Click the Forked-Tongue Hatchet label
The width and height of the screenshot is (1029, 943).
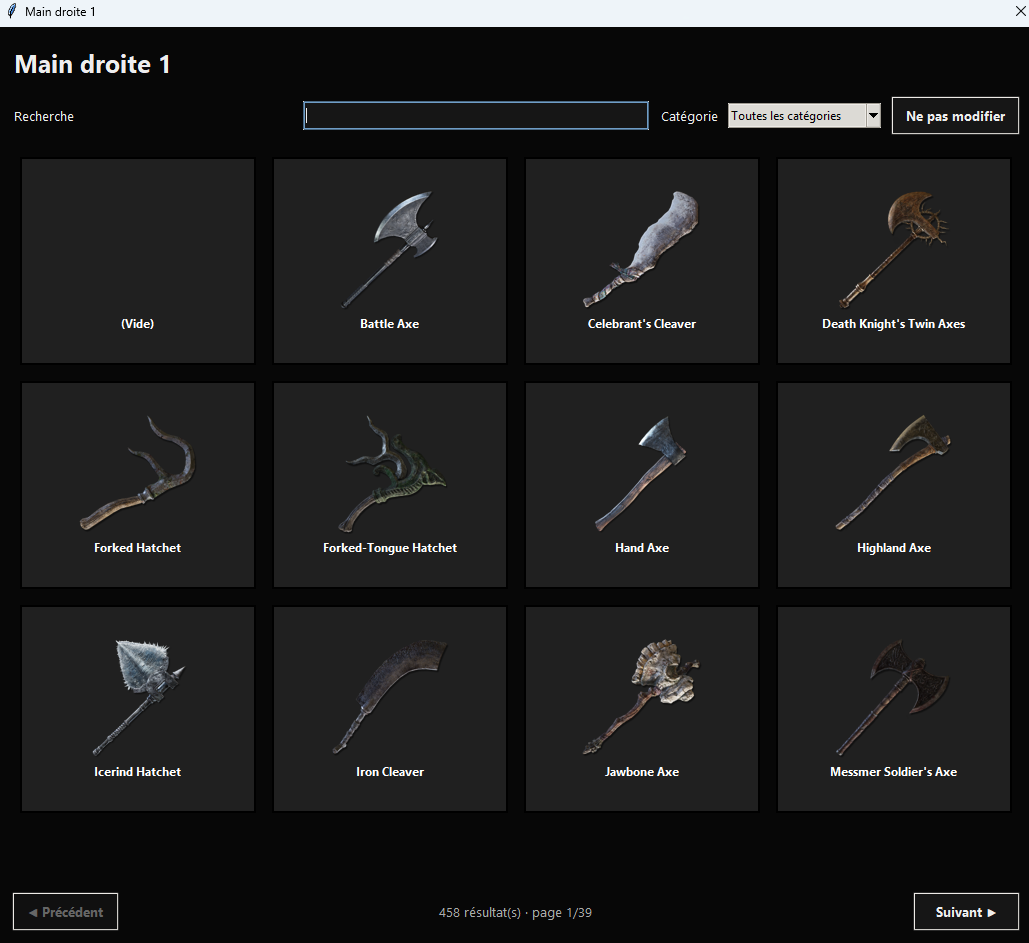390,548
